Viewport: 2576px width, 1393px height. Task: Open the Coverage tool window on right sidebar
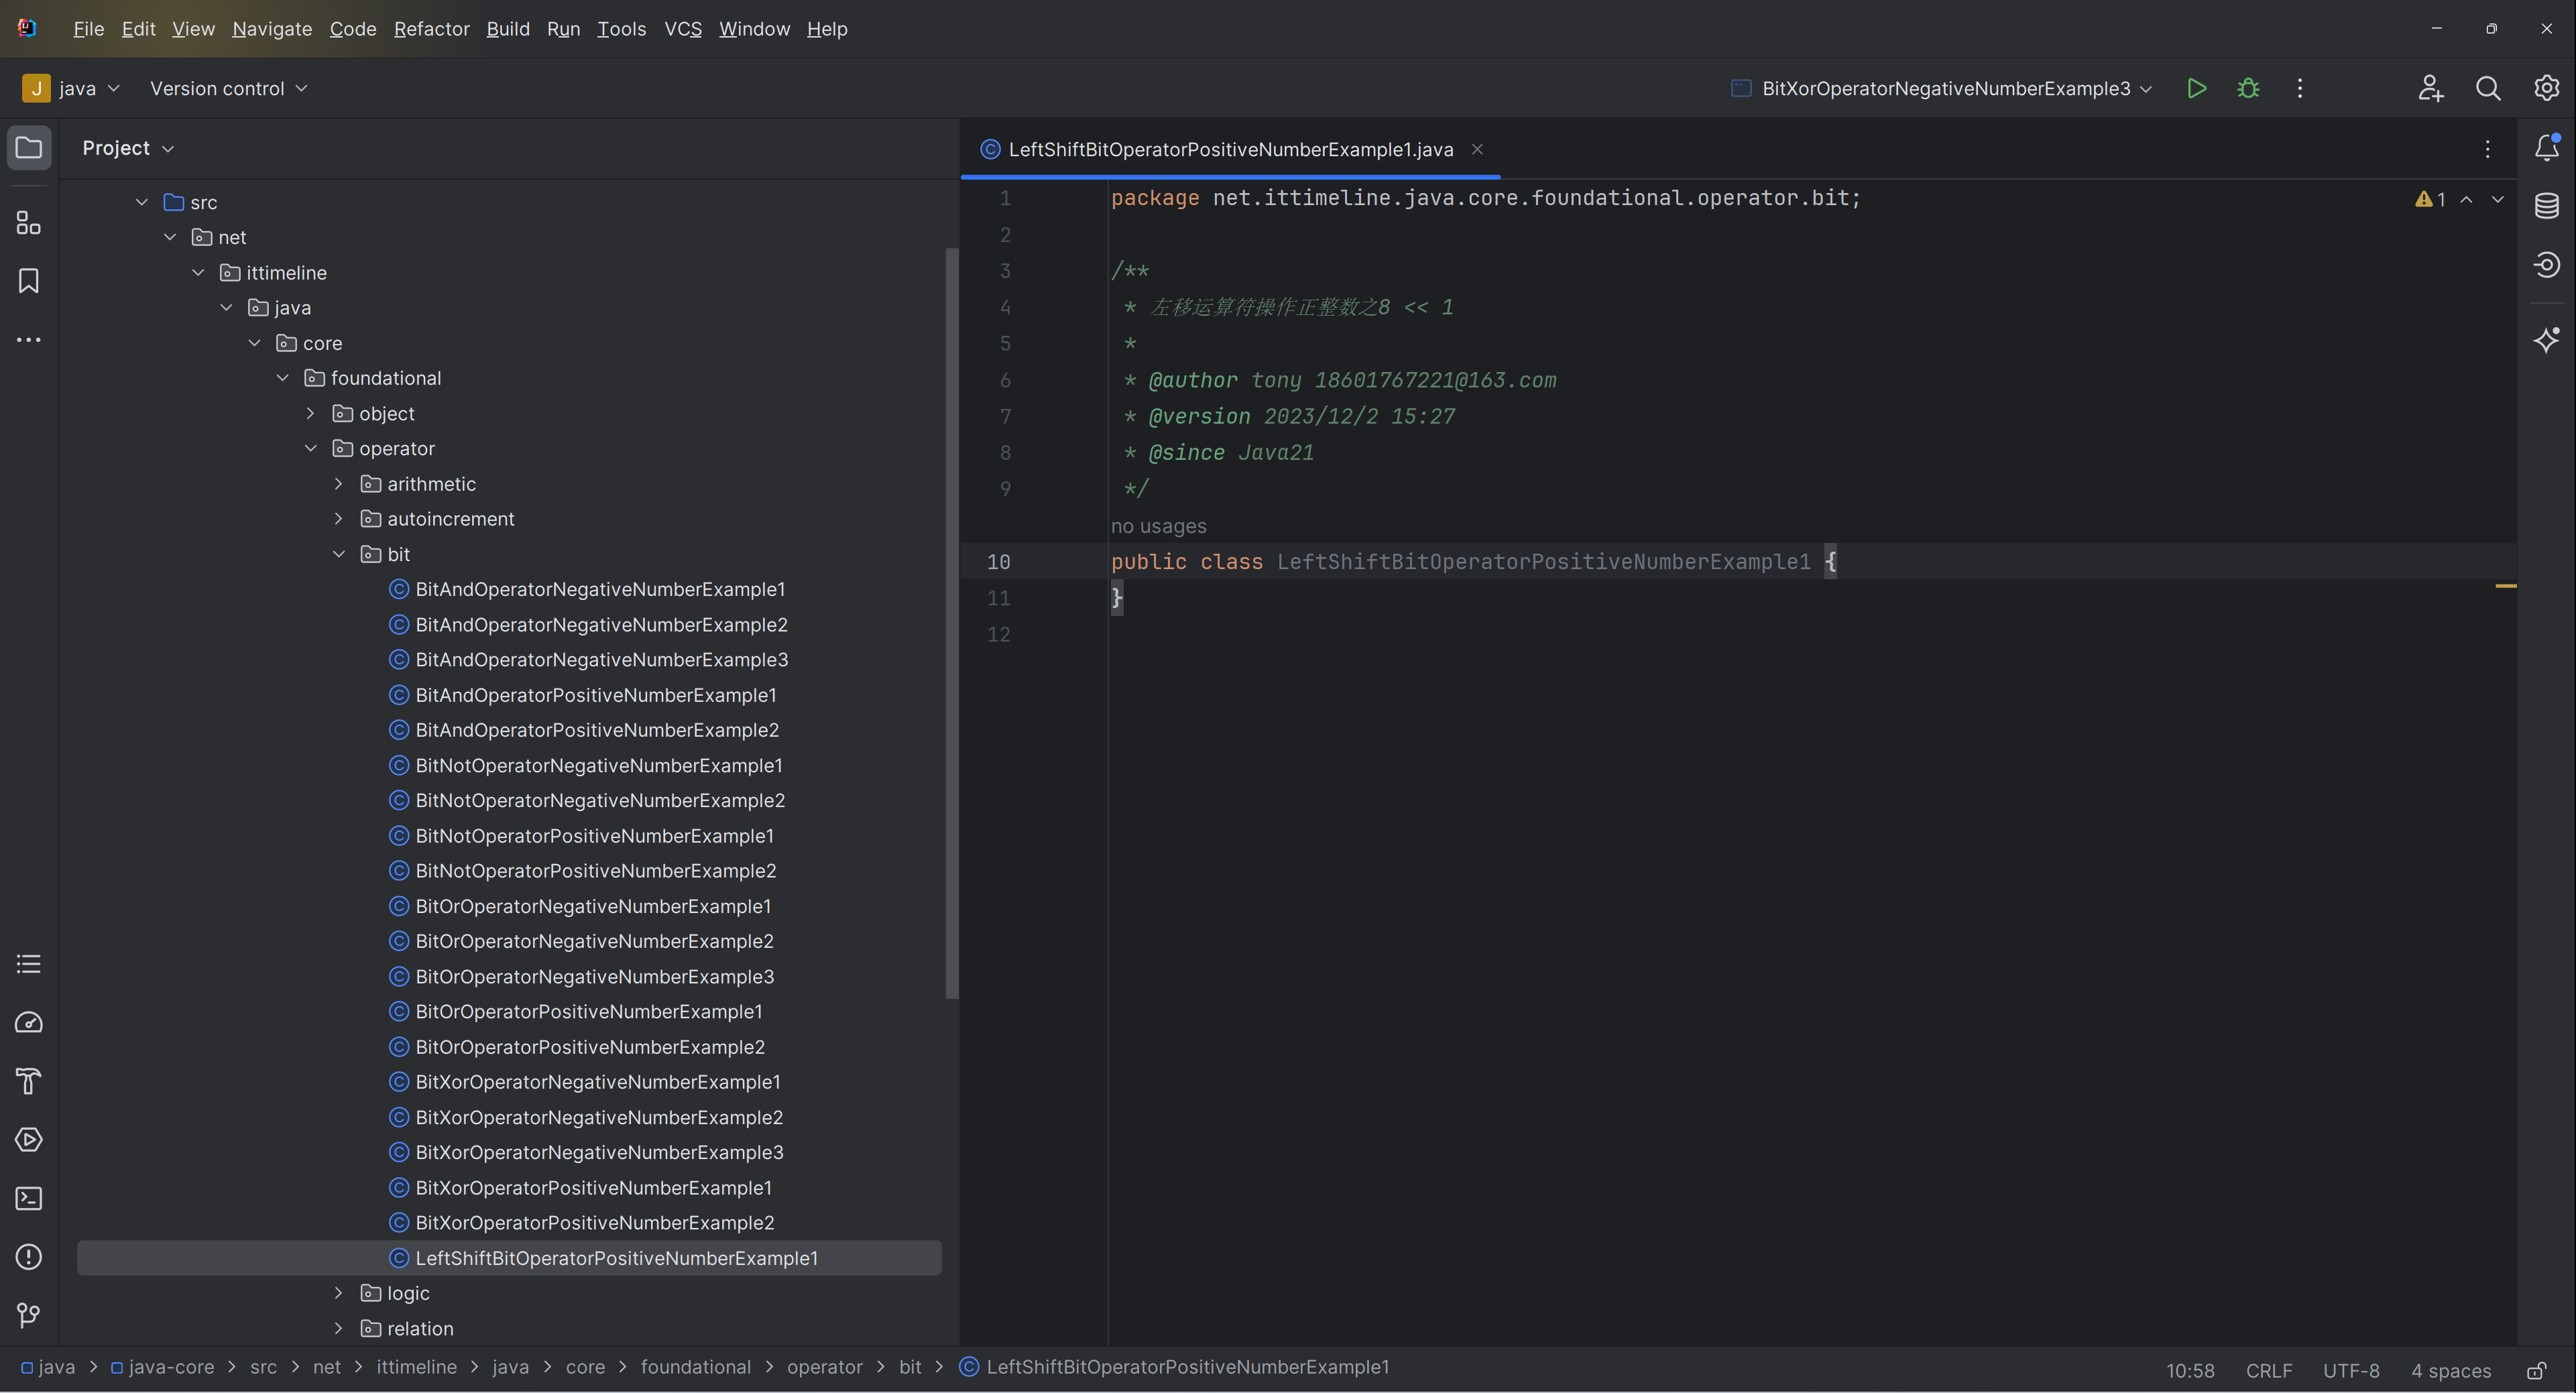click(2546, 265)
